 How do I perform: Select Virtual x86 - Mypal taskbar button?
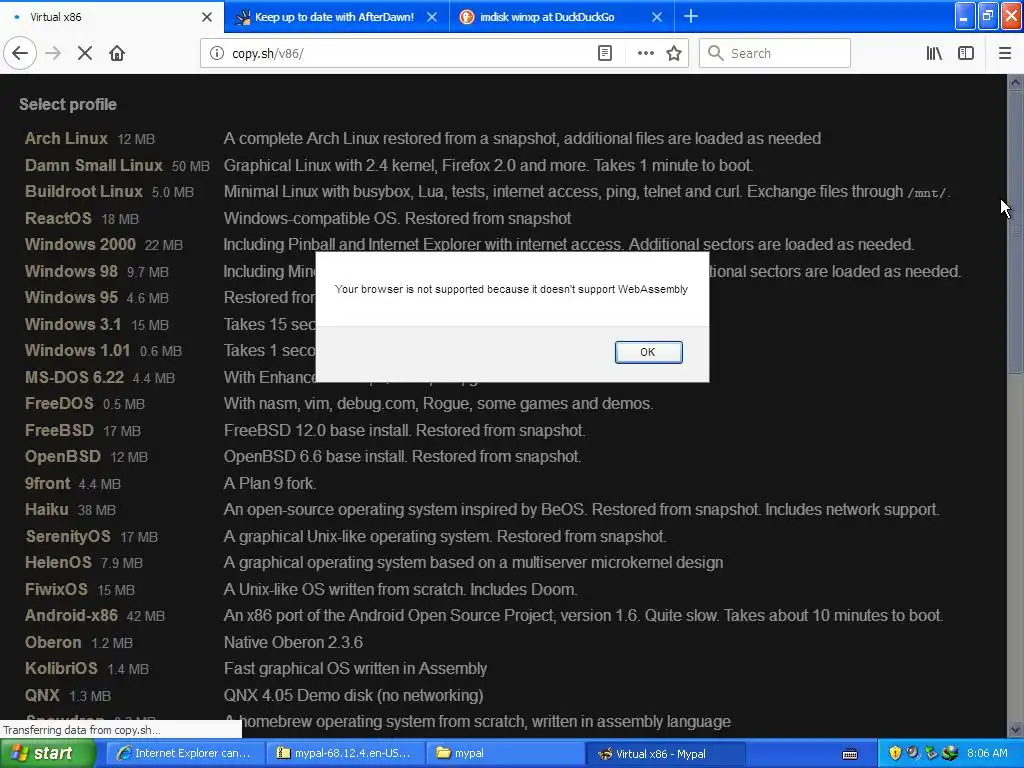click(x=665, y=753)
